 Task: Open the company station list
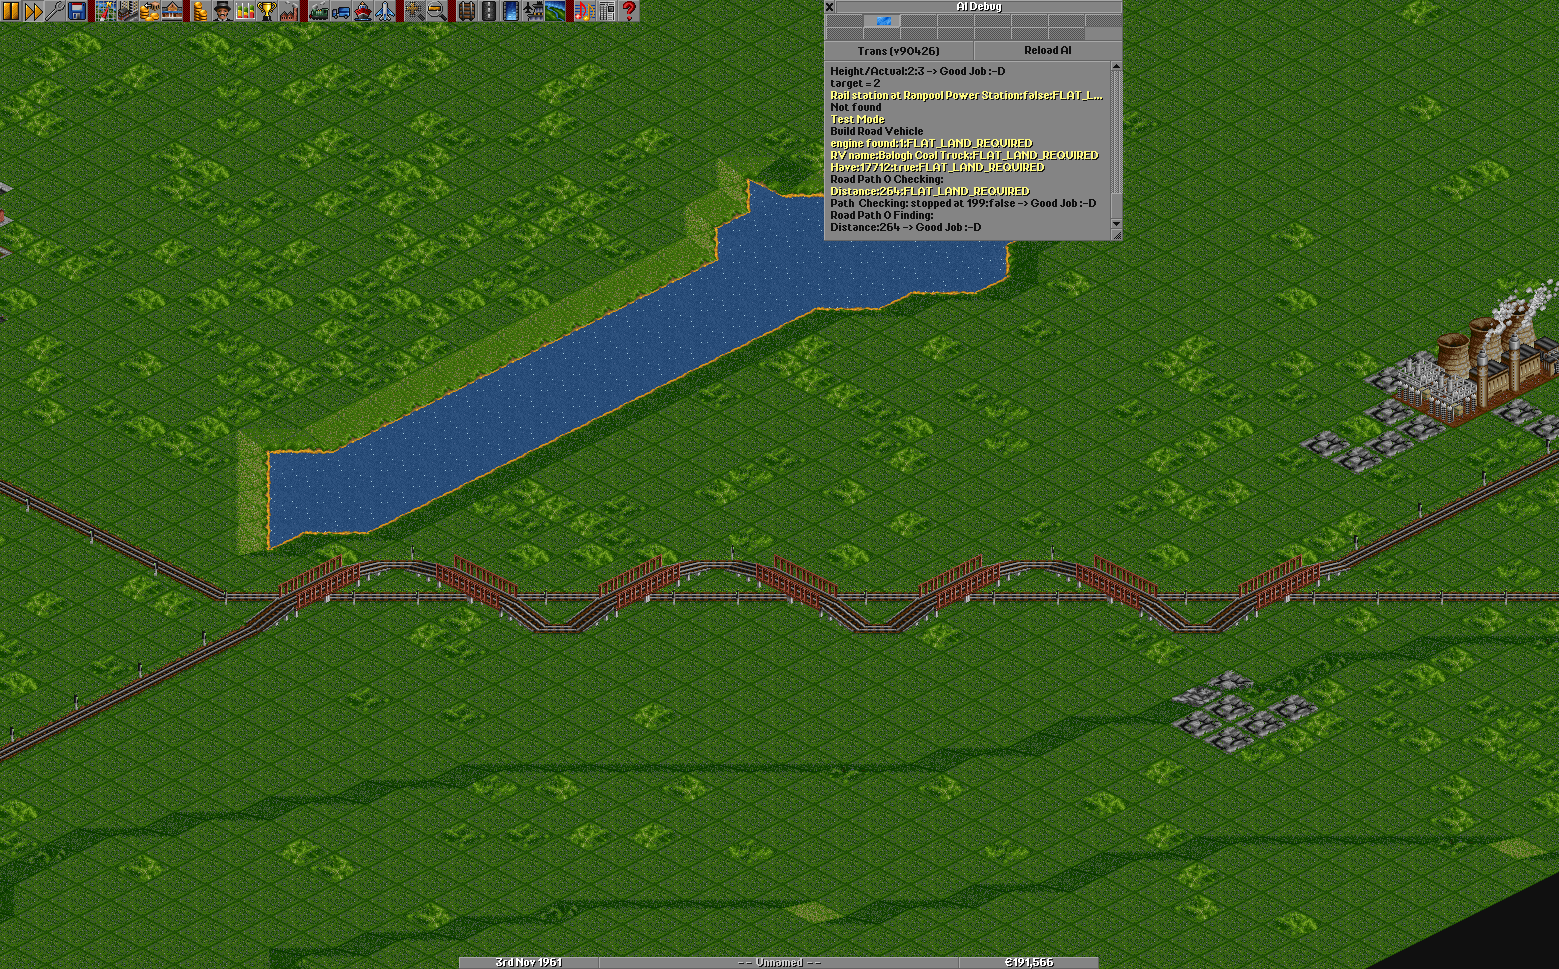172,11
